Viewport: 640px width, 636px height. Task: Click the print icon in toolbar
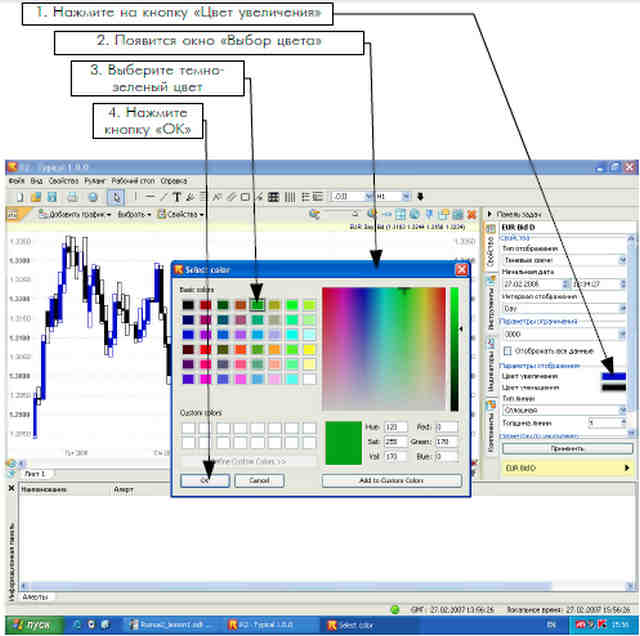[73, 197]
